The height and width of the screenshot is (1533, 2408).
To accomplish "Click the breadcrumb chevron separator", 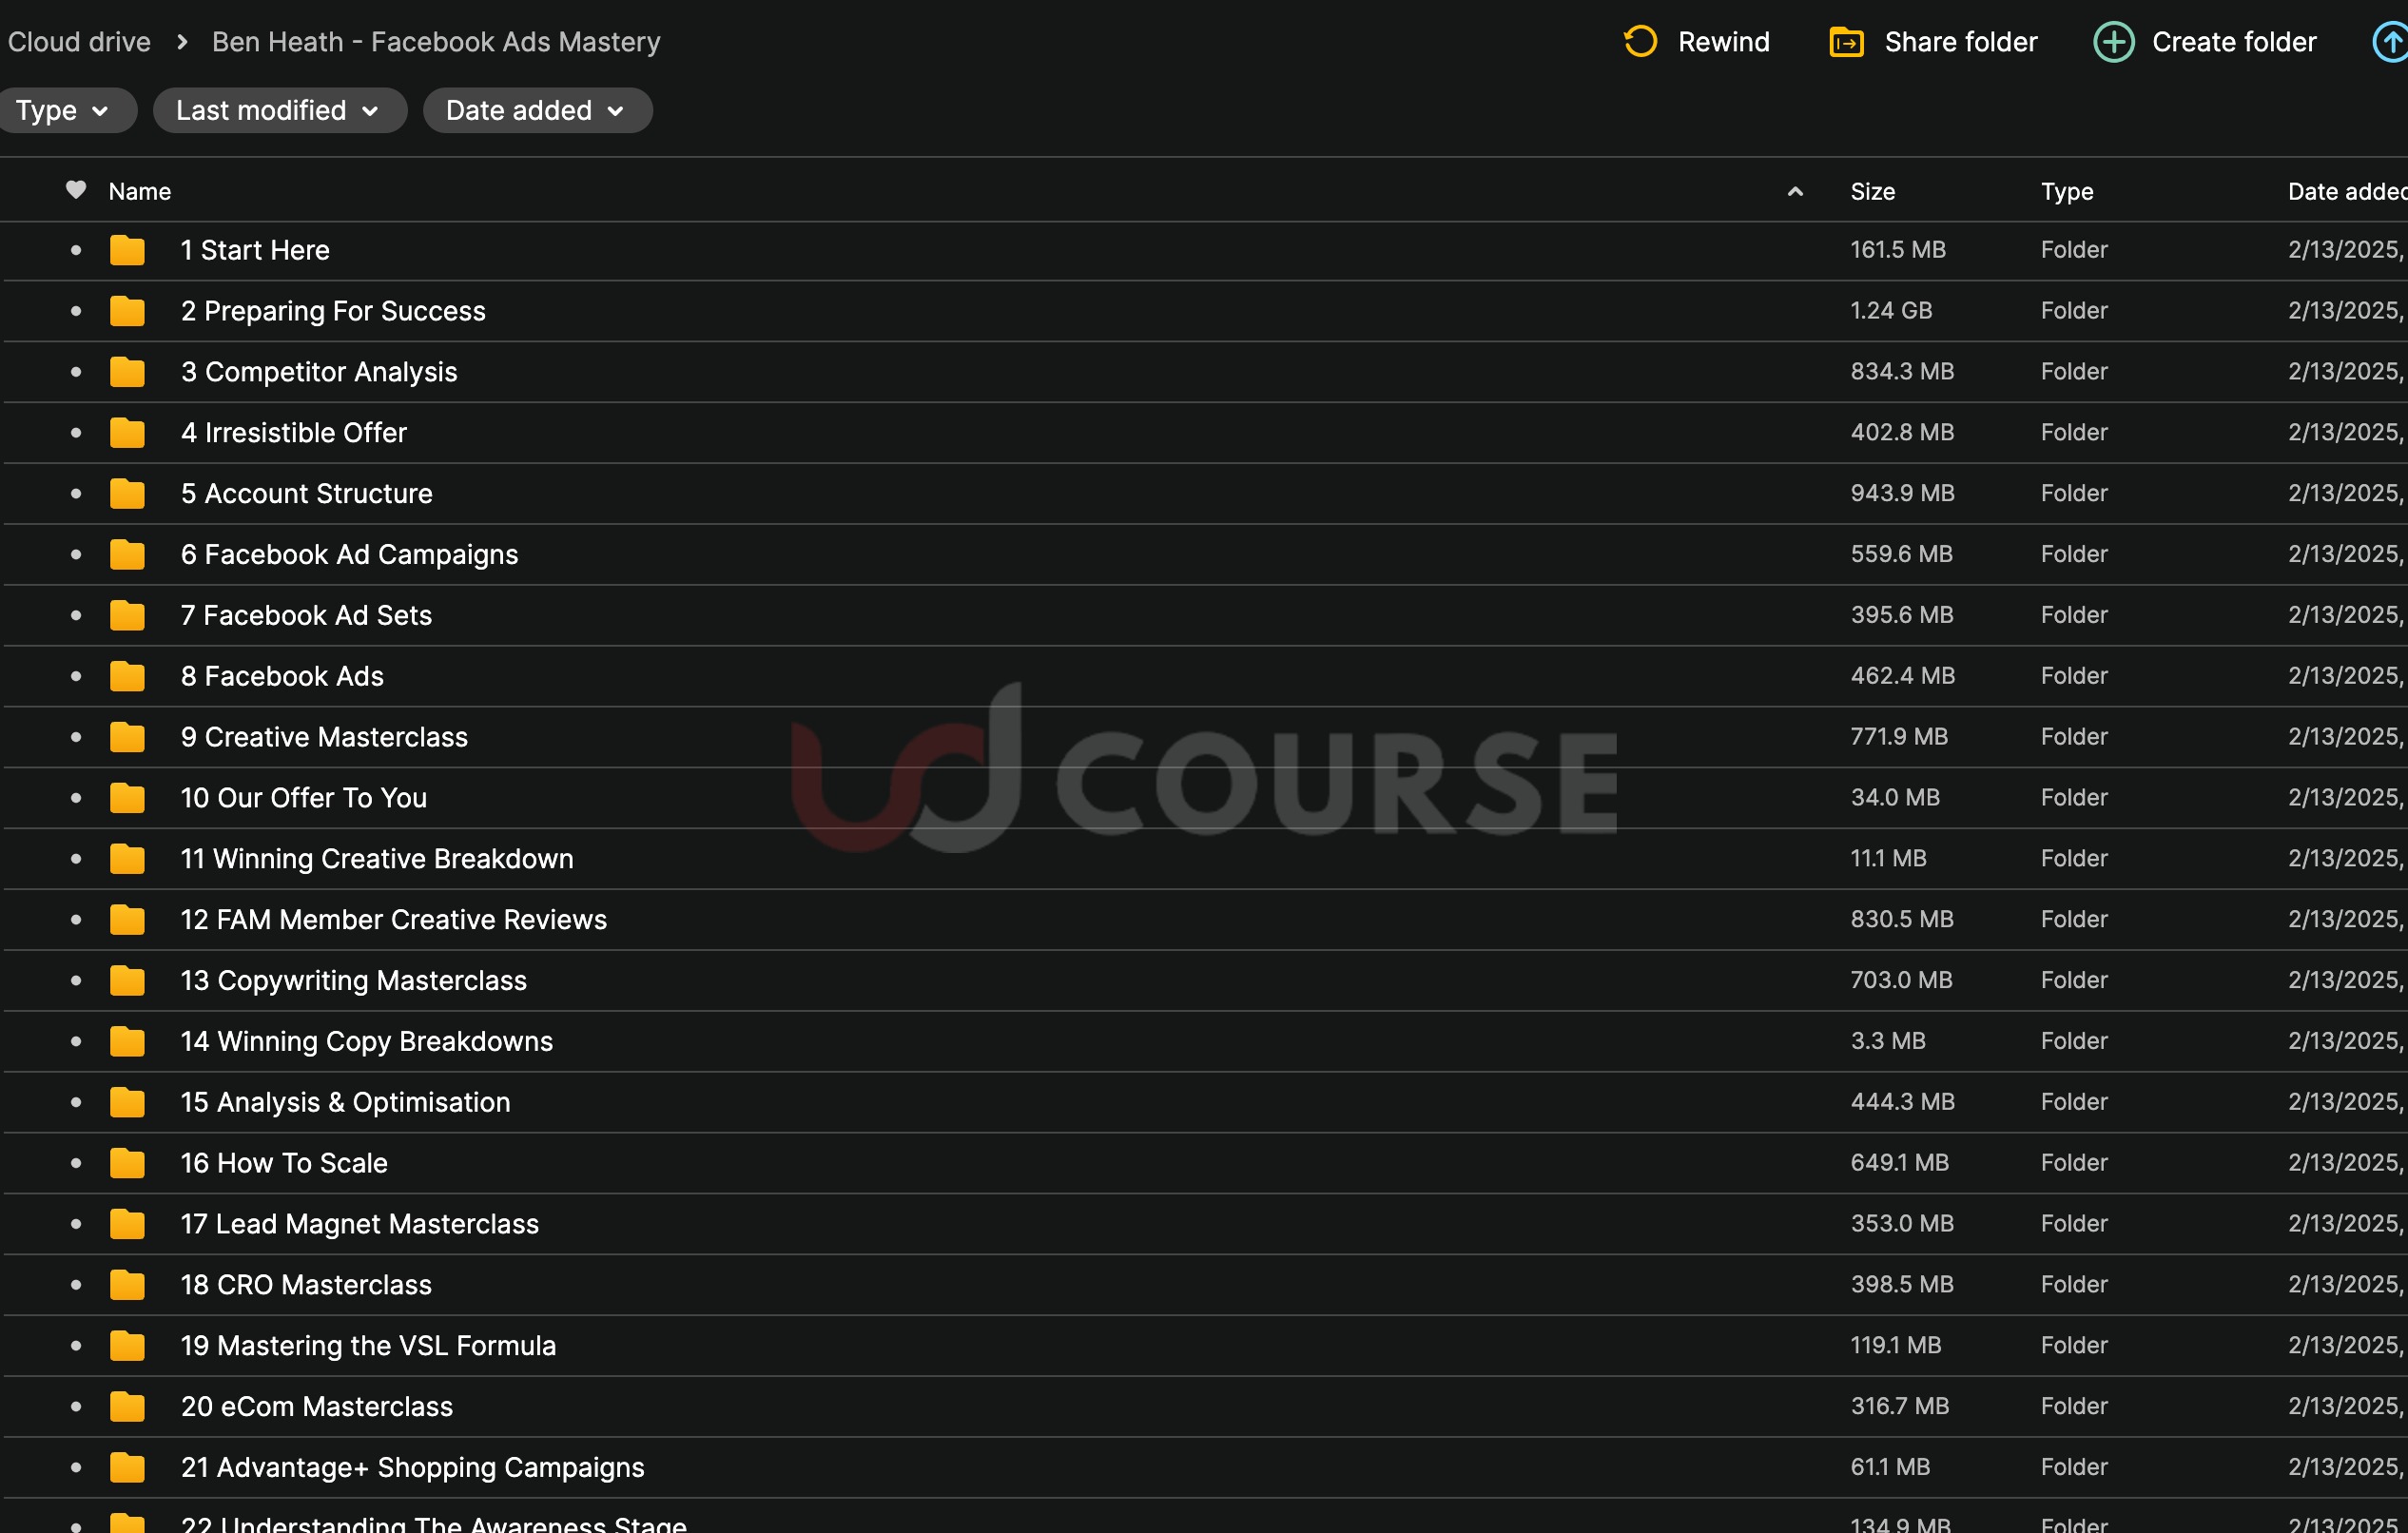I will click(182, 42).
